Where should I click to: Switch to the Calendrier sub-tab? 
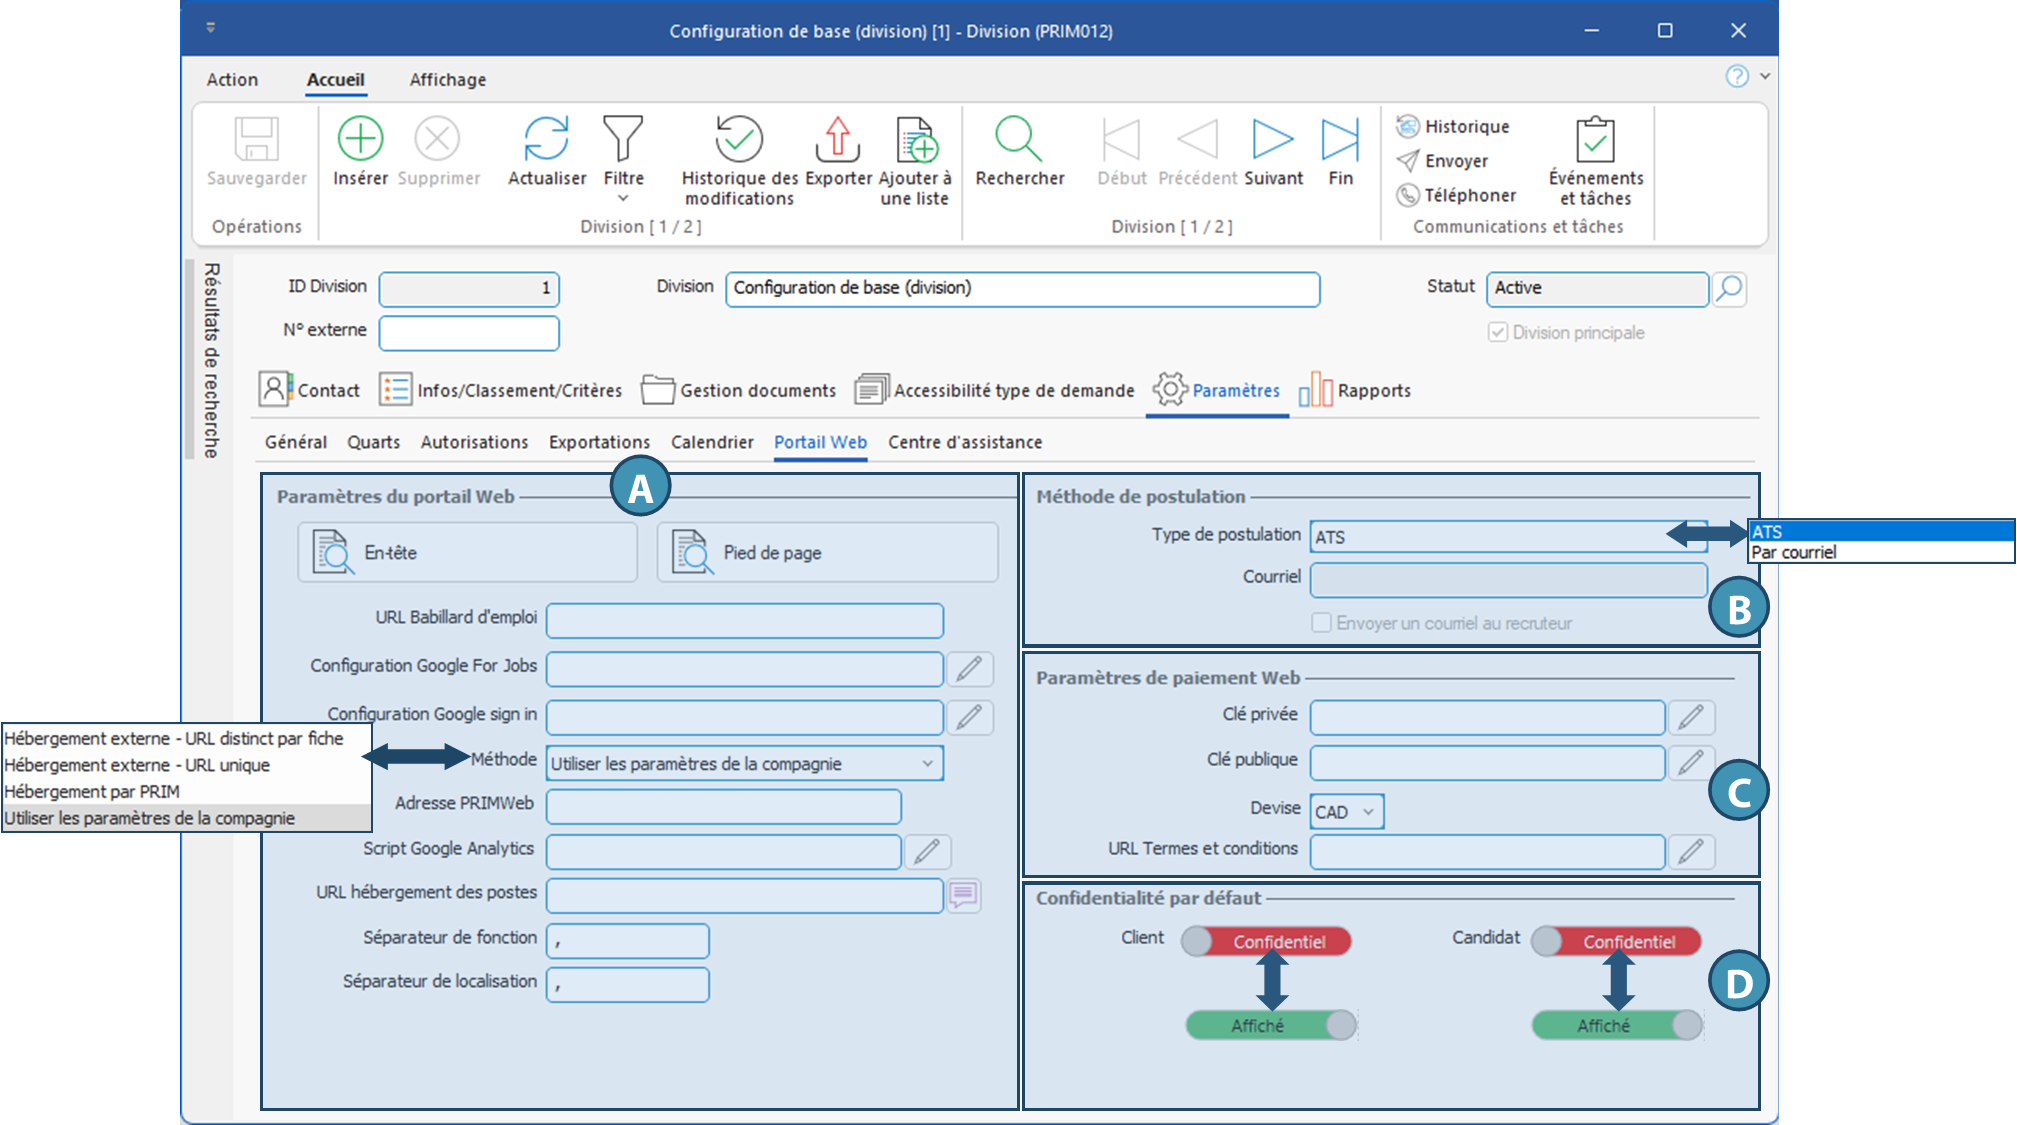click(712, 442)
